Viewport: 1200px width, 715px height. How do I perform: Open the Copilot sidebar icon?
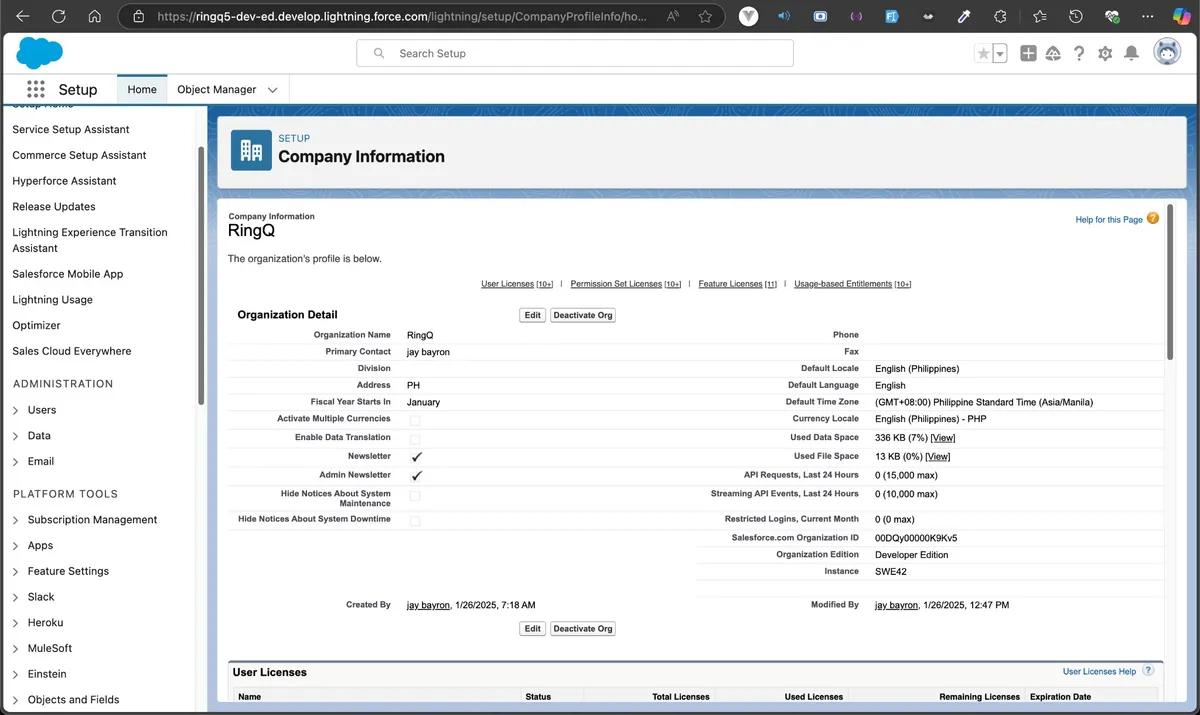point(1180,17)
